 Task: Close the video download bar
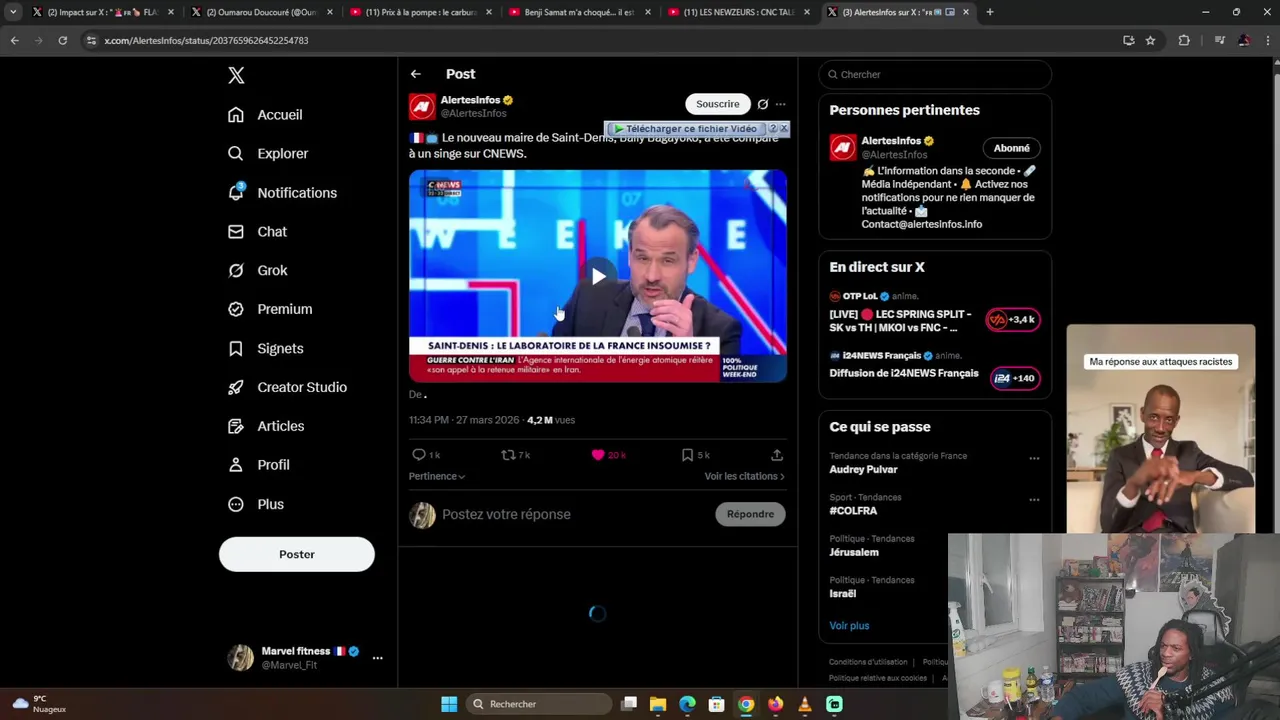click(784, 129)
